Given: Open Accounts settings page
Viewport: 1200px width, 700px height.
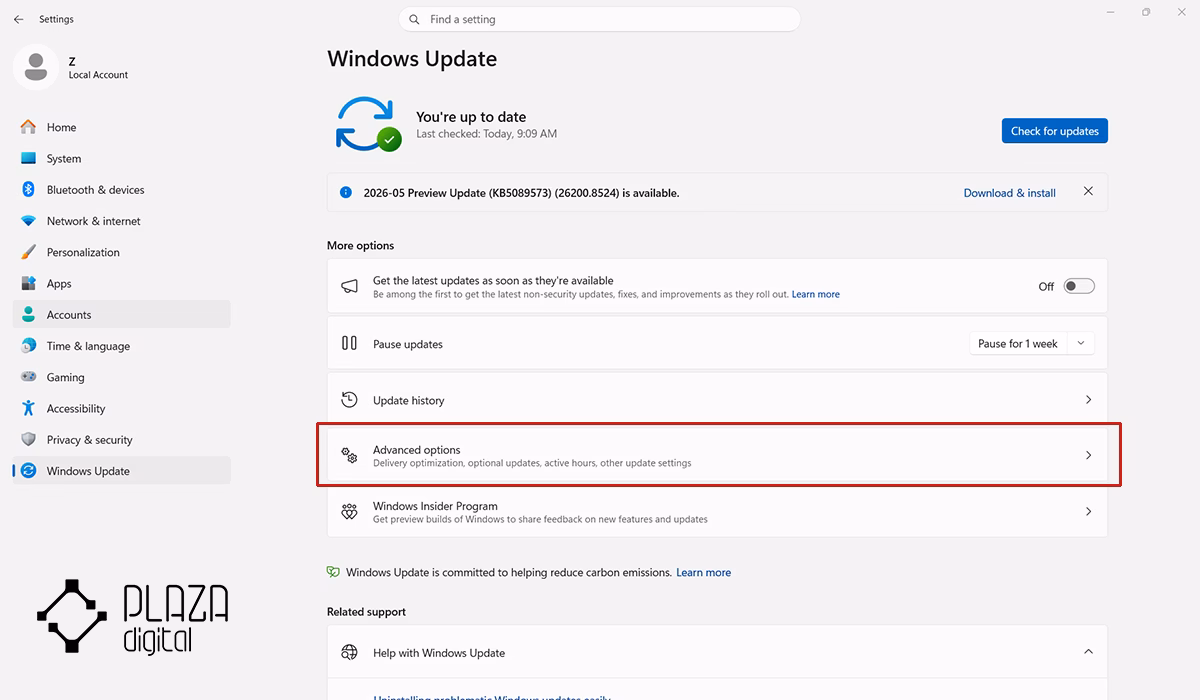Looking at the screenshot, I should (121, 314).
